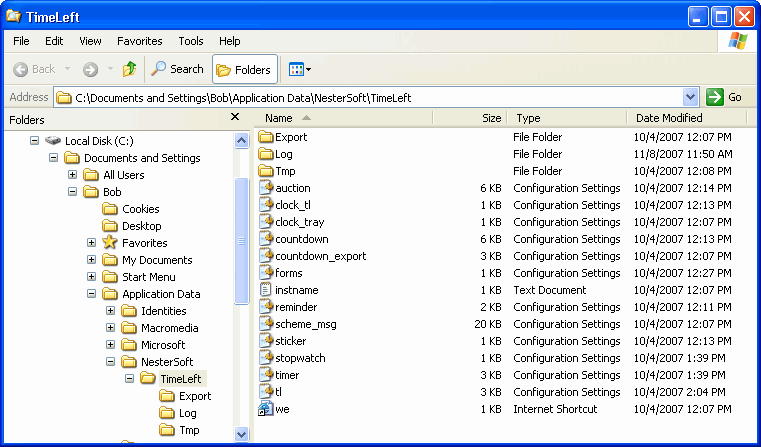Image resolution: width=761 pixels, height=447 pixels.
Task: Select the Microsoft folder in tree
Action: (153, 345)
